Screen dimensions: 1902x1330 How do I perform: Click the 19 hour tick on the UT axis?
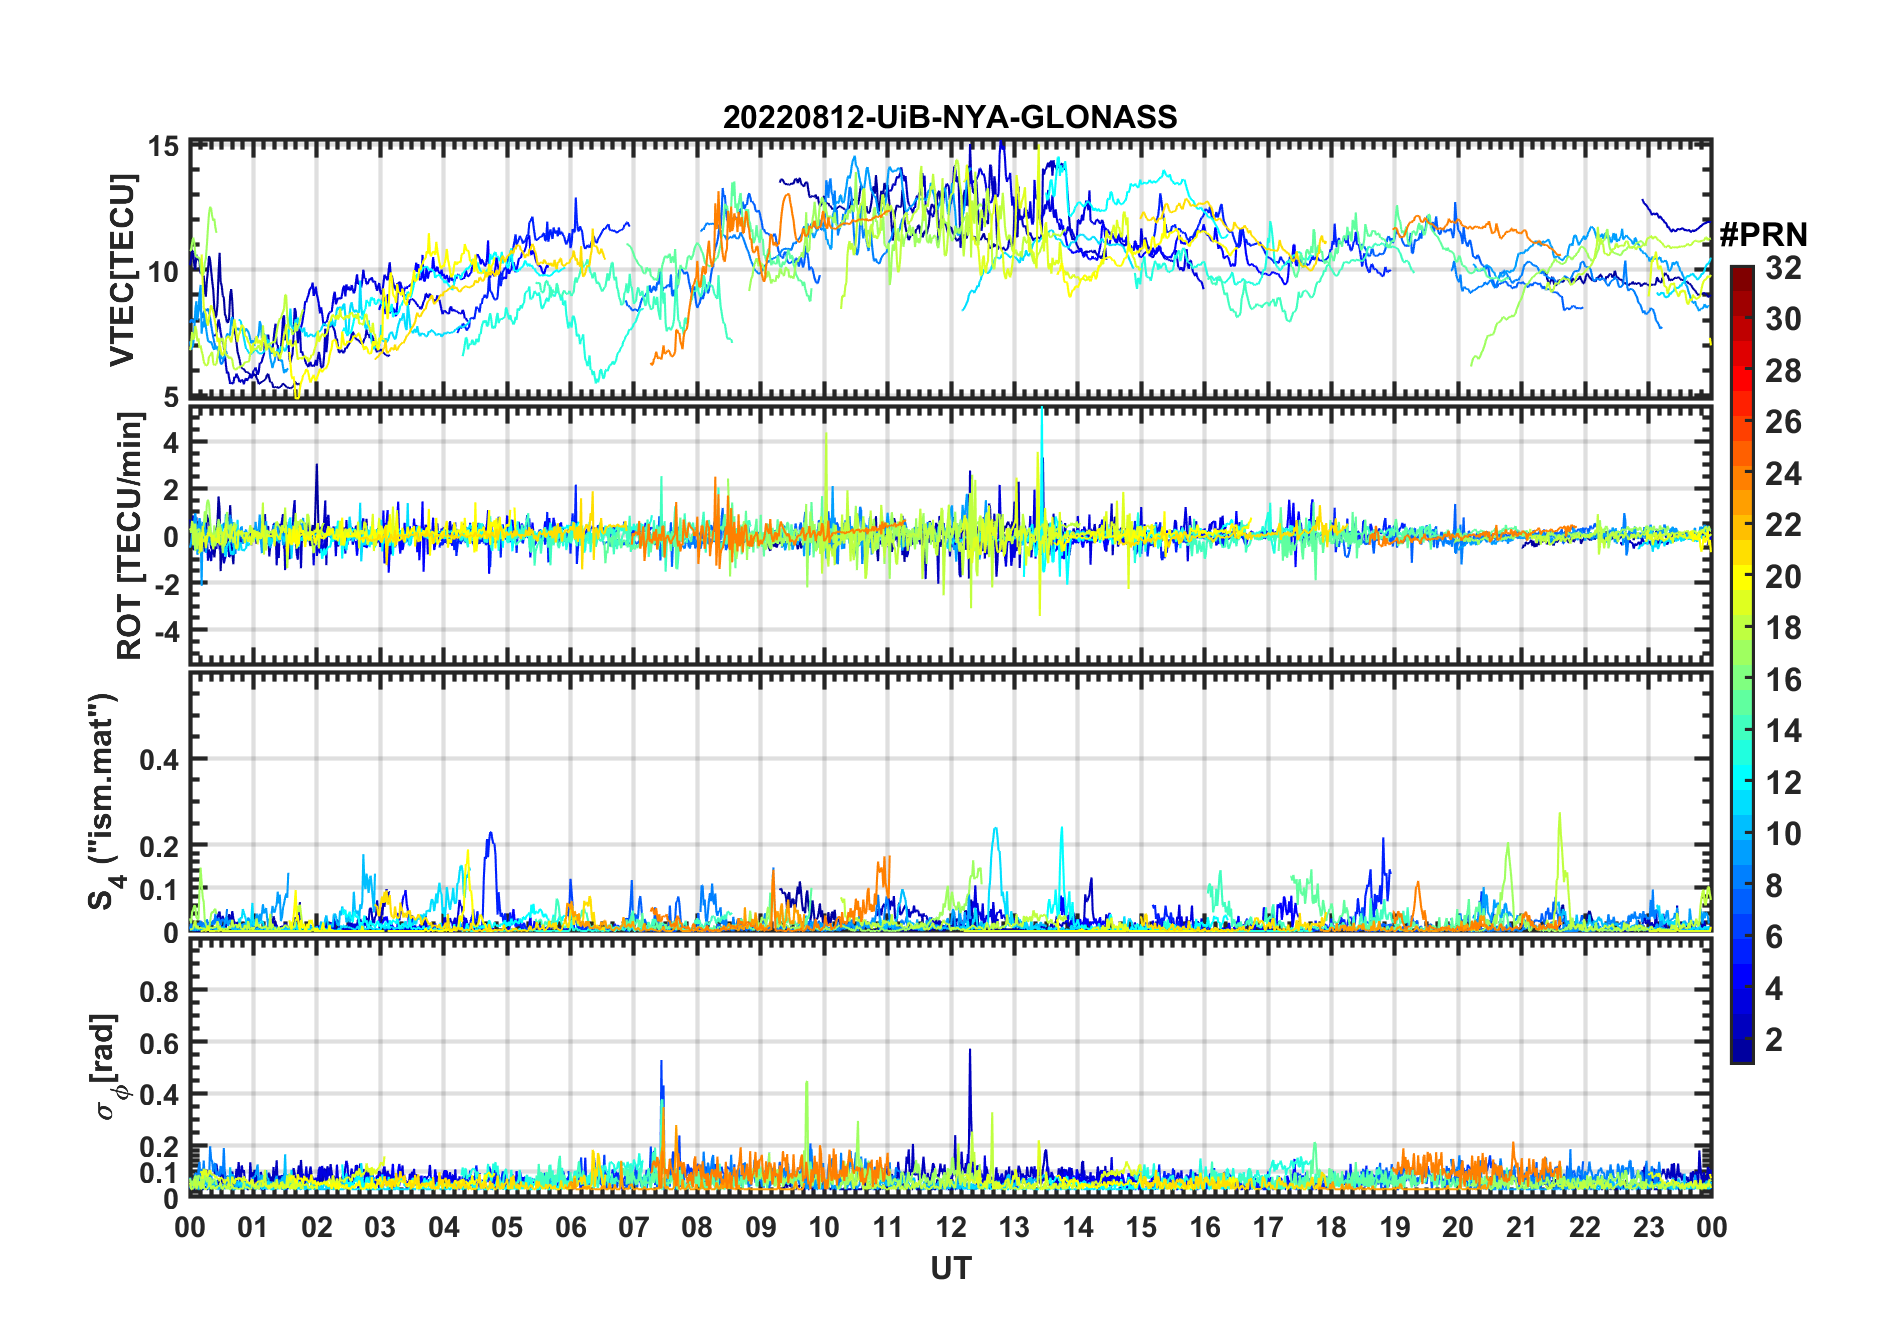point(1395,1227)
